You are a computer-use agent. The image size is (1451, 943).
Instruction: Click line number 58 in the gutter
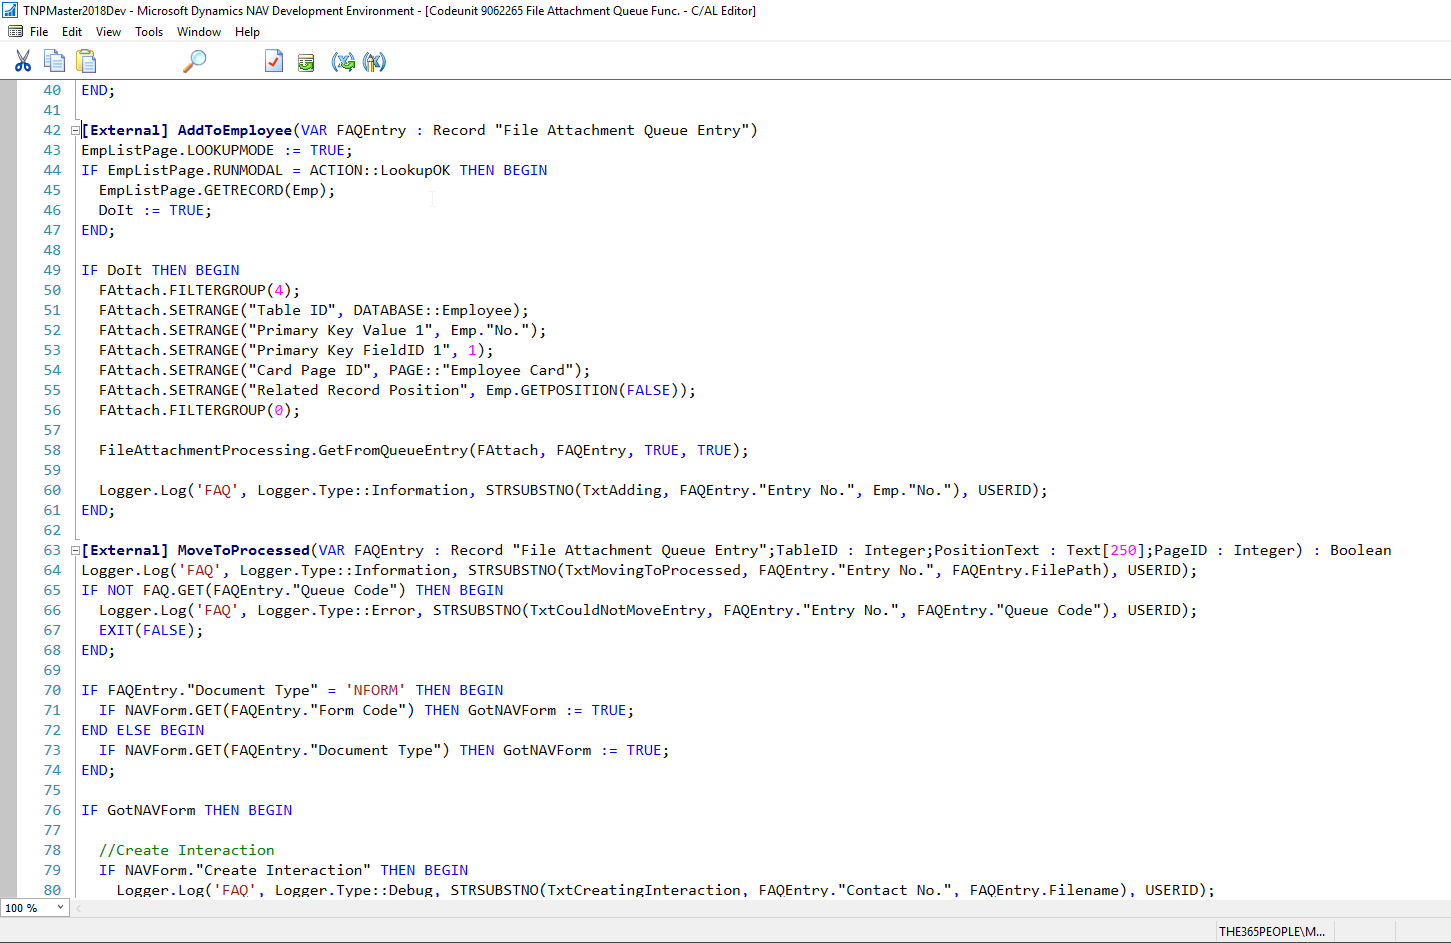52,450
